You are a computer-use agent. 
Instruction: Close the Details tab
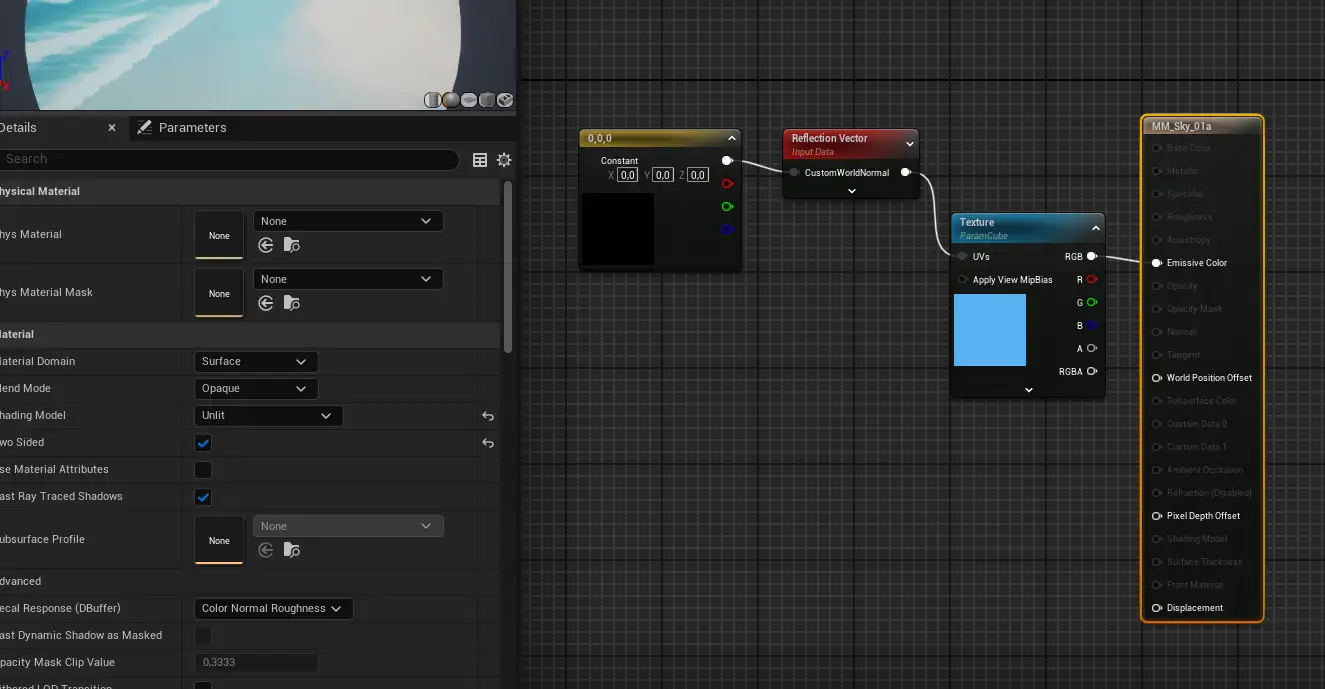tap(112, 128)
